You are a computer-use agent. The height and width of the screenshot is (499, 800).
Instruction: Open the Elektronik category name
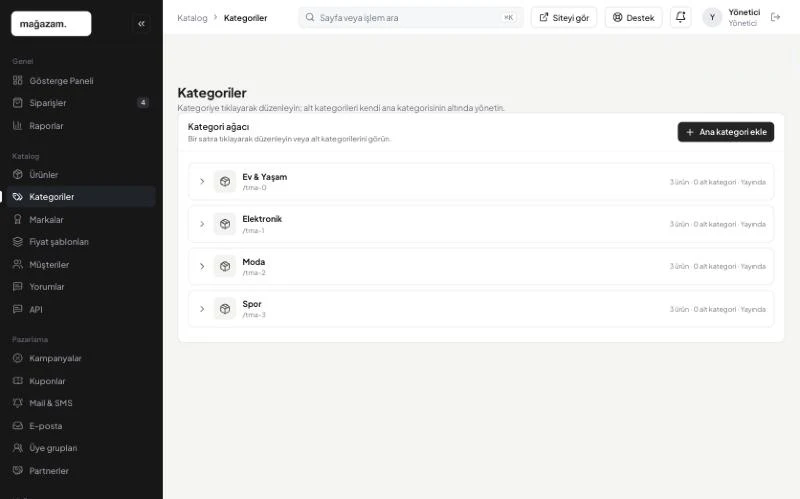262,219
